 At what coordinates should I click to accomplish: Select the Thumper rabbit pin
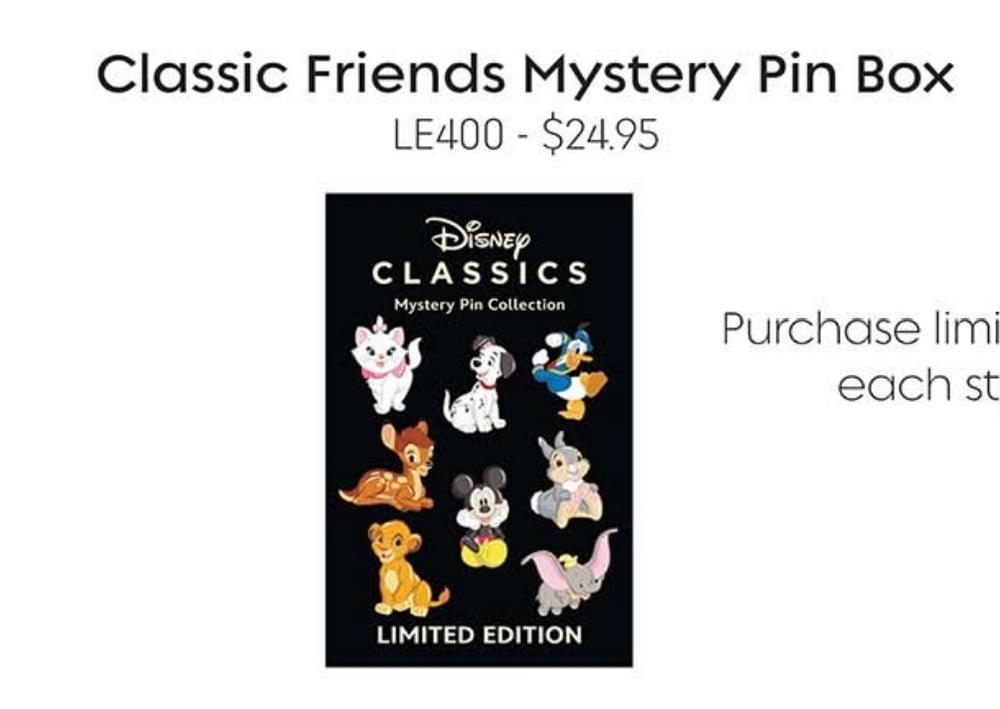click(565, 480)
